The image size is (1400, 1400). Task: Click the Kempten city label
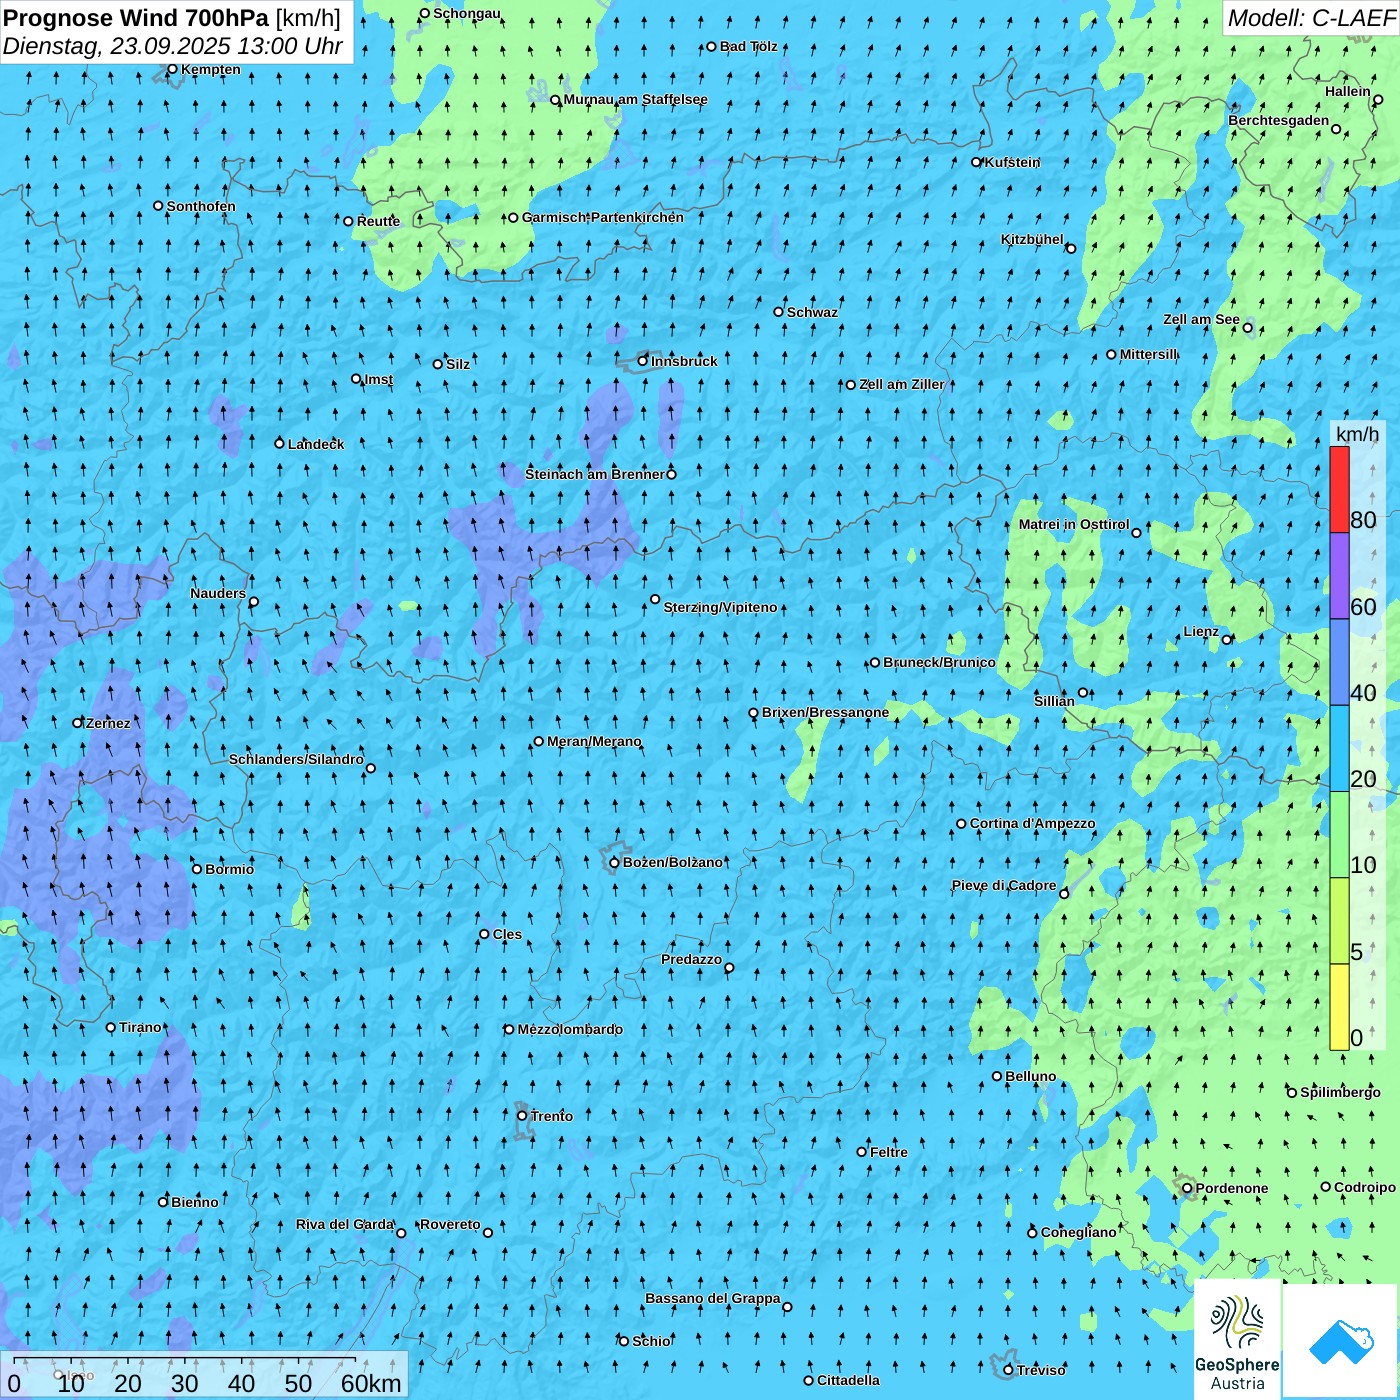pos(210,69)
